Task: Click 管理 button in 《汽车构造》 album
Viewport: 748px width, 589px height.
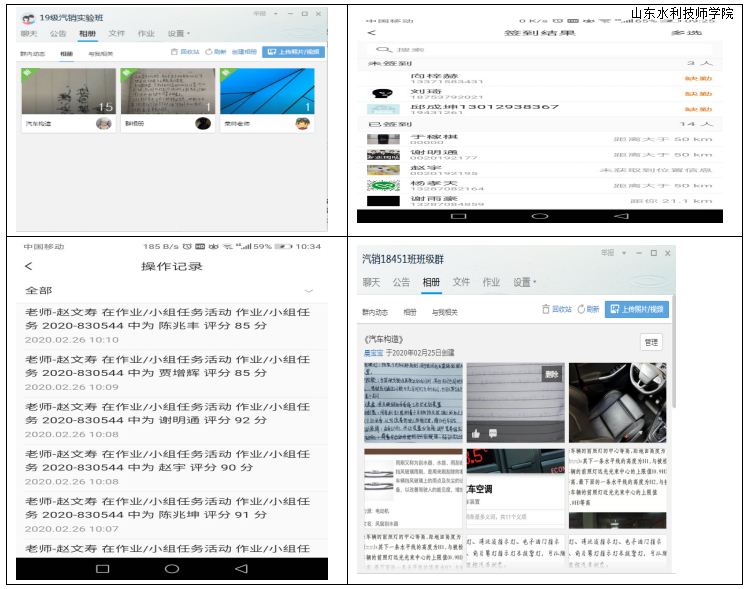Action: point(651,342)
